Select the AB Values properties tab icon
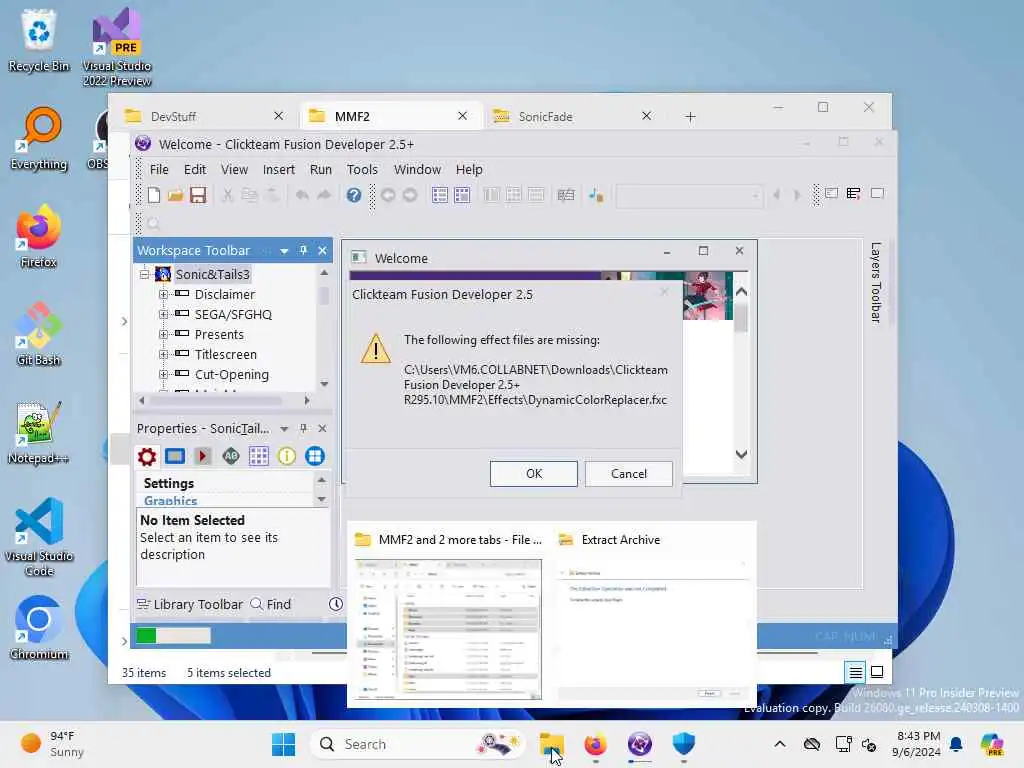The height and width of the screenshot is (768, 1024). tap(231, 456)
